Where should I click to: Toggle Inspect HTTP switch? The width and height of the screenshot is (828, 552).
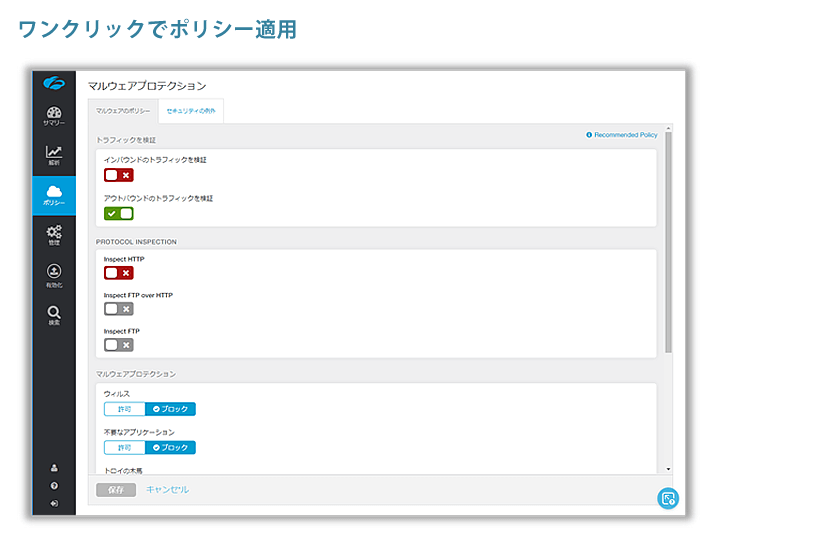[118, 273]
